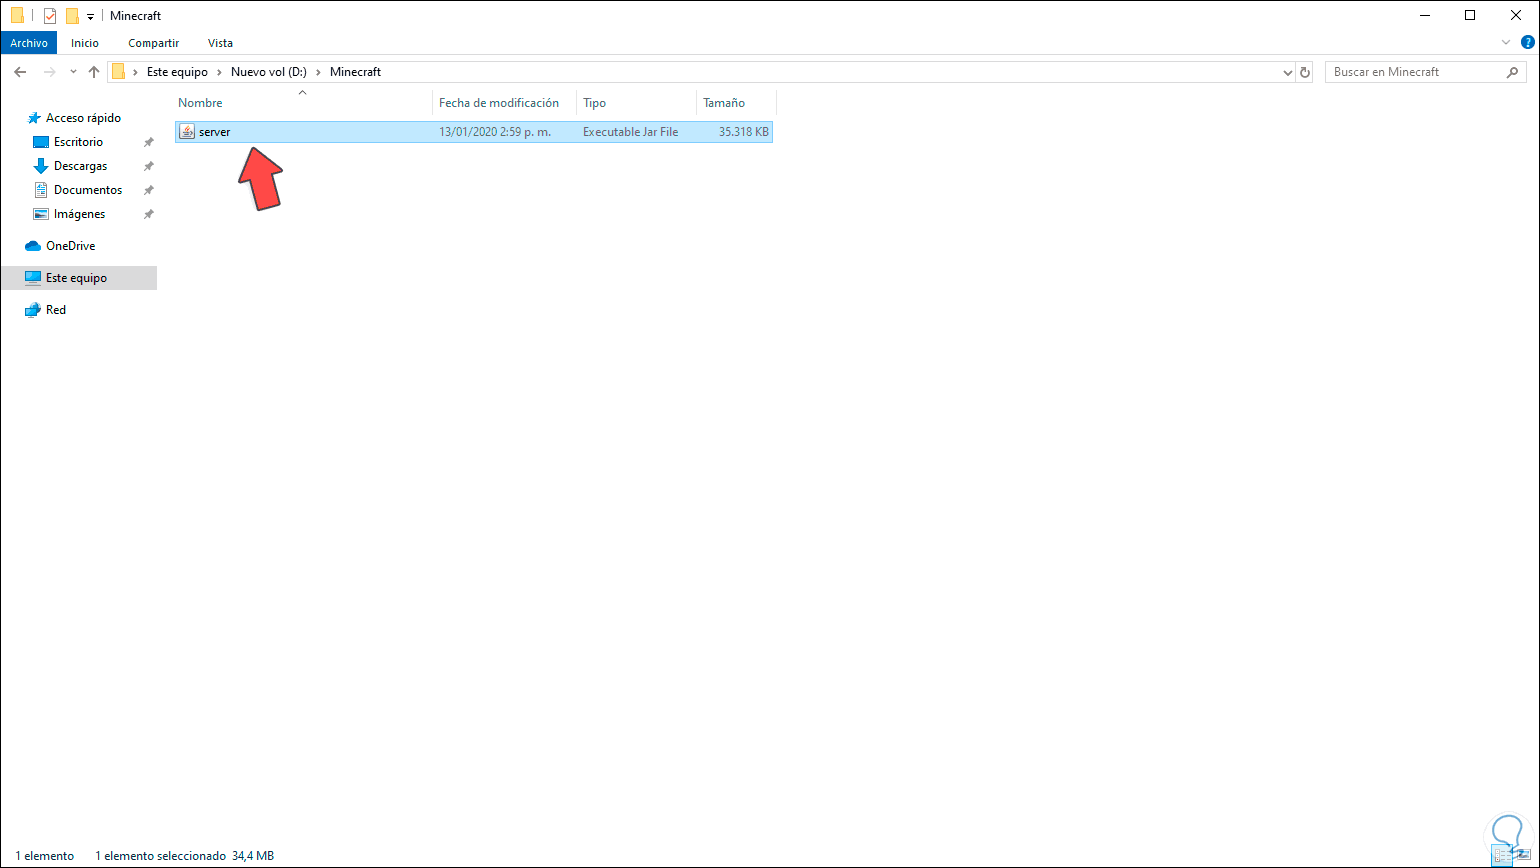Click the 35.318 KB size cell
1540x868 pixels.
(x=743, y=132)
